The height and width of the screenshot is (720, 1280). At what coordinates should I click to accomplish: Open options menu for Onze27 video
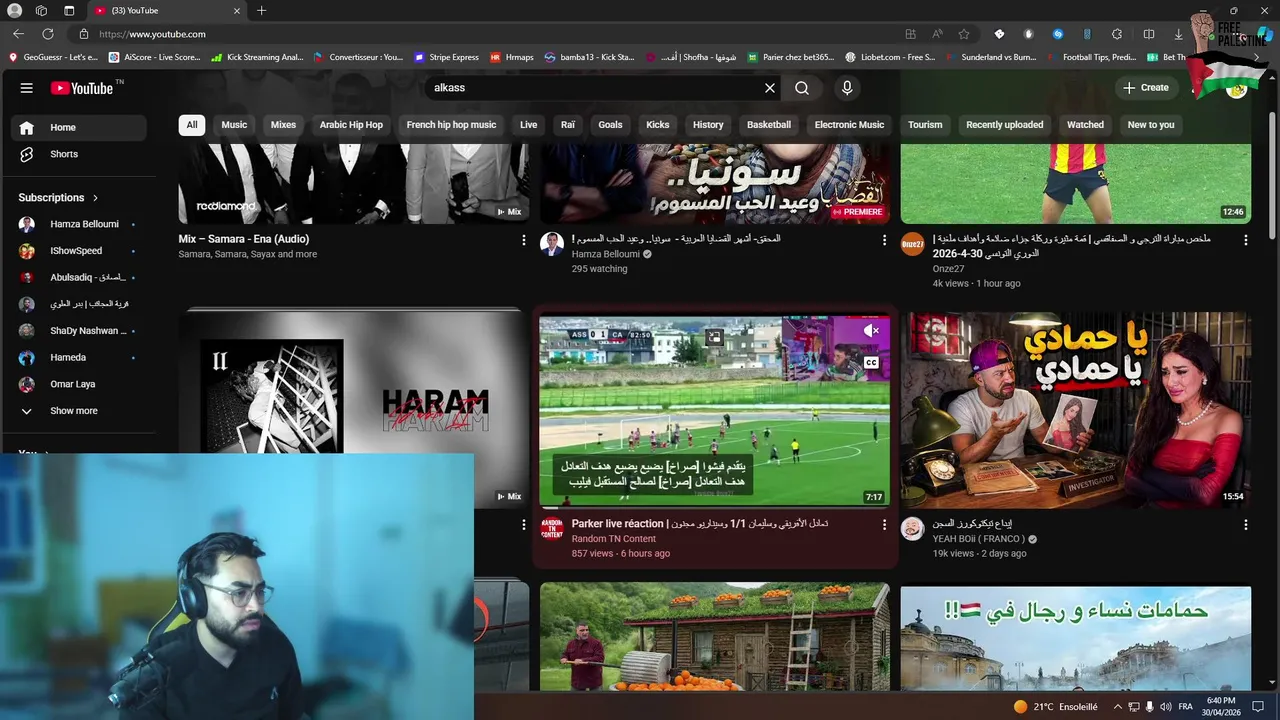[1246, 240]
